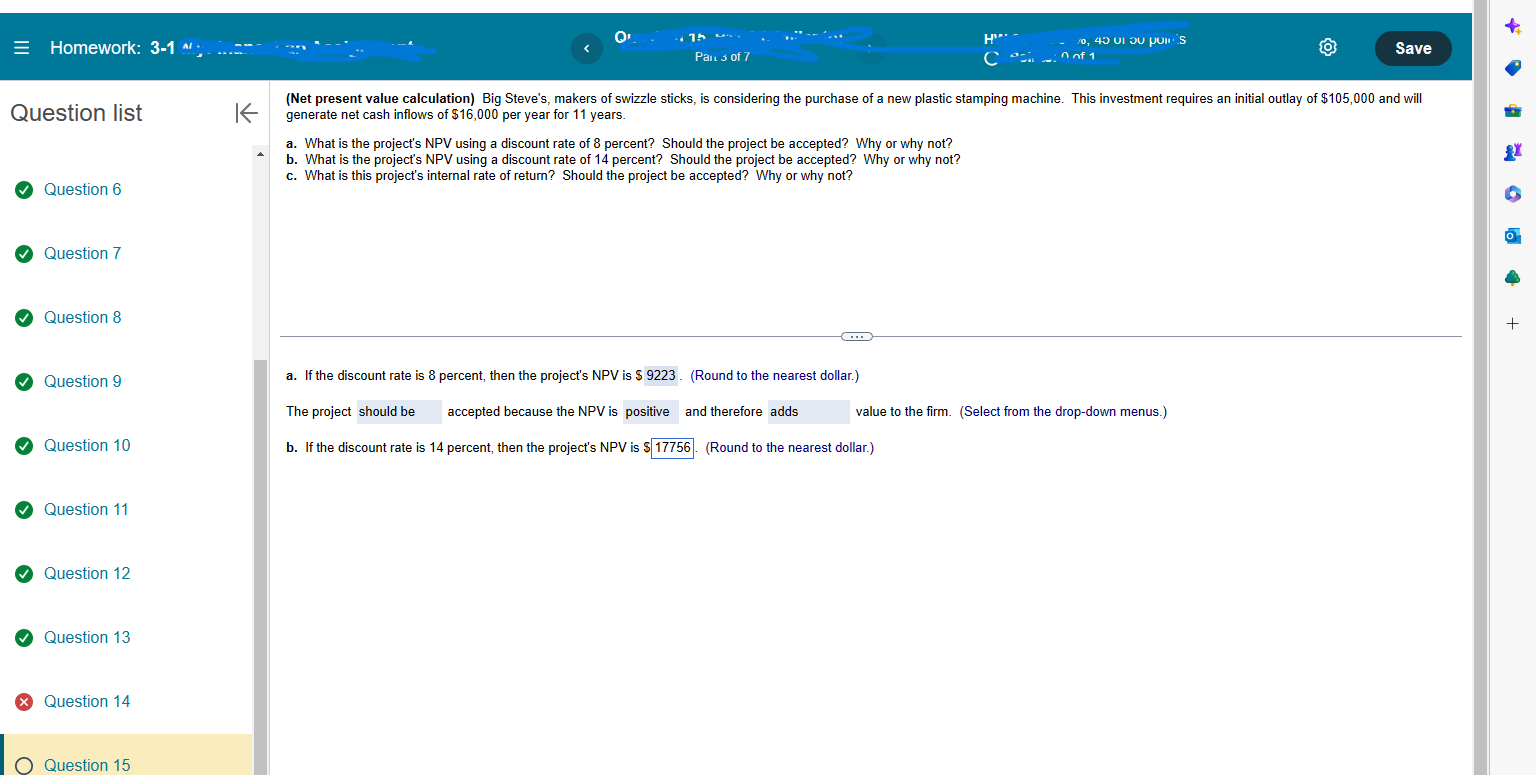Select the empty circle next to Question 15
Viewport: 1536px width, 775px height.
23,764
